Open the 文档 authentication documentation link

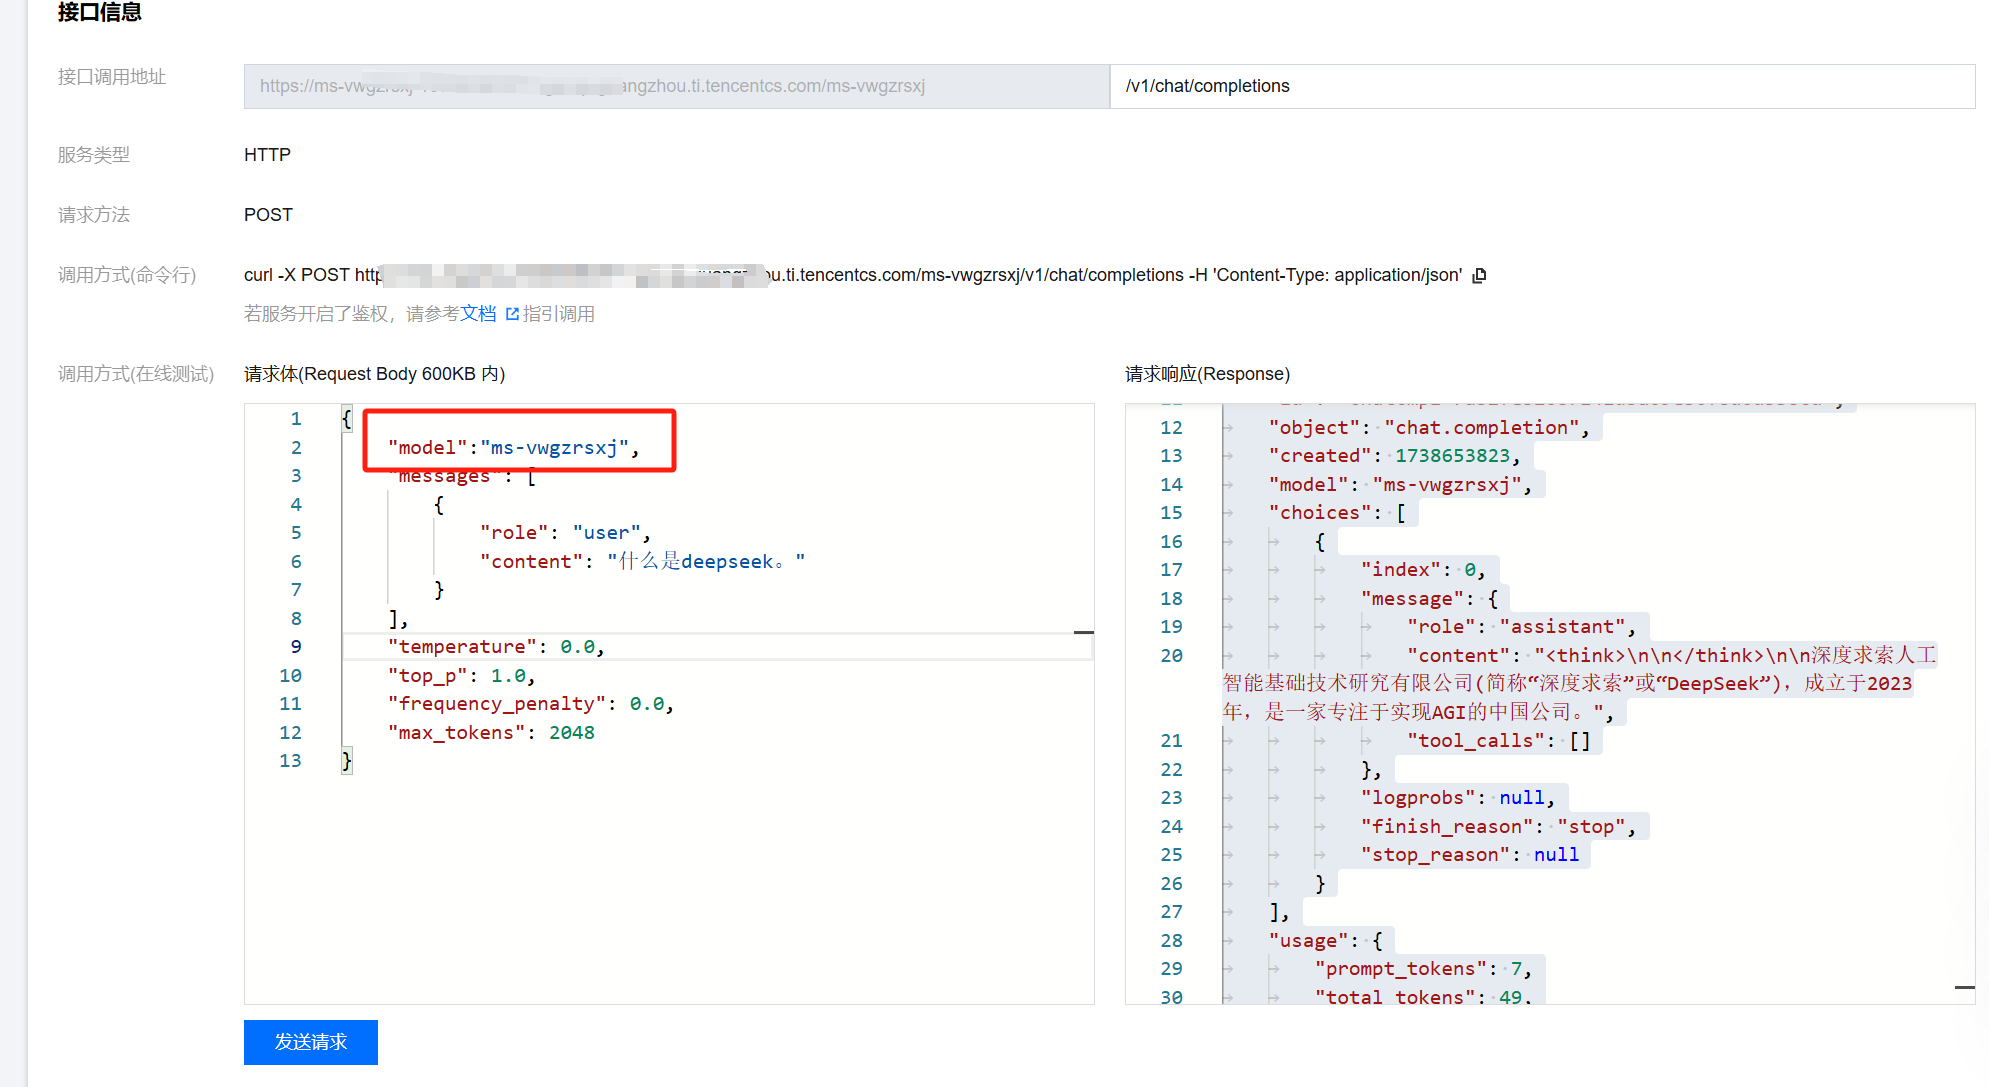click(478, 314)
